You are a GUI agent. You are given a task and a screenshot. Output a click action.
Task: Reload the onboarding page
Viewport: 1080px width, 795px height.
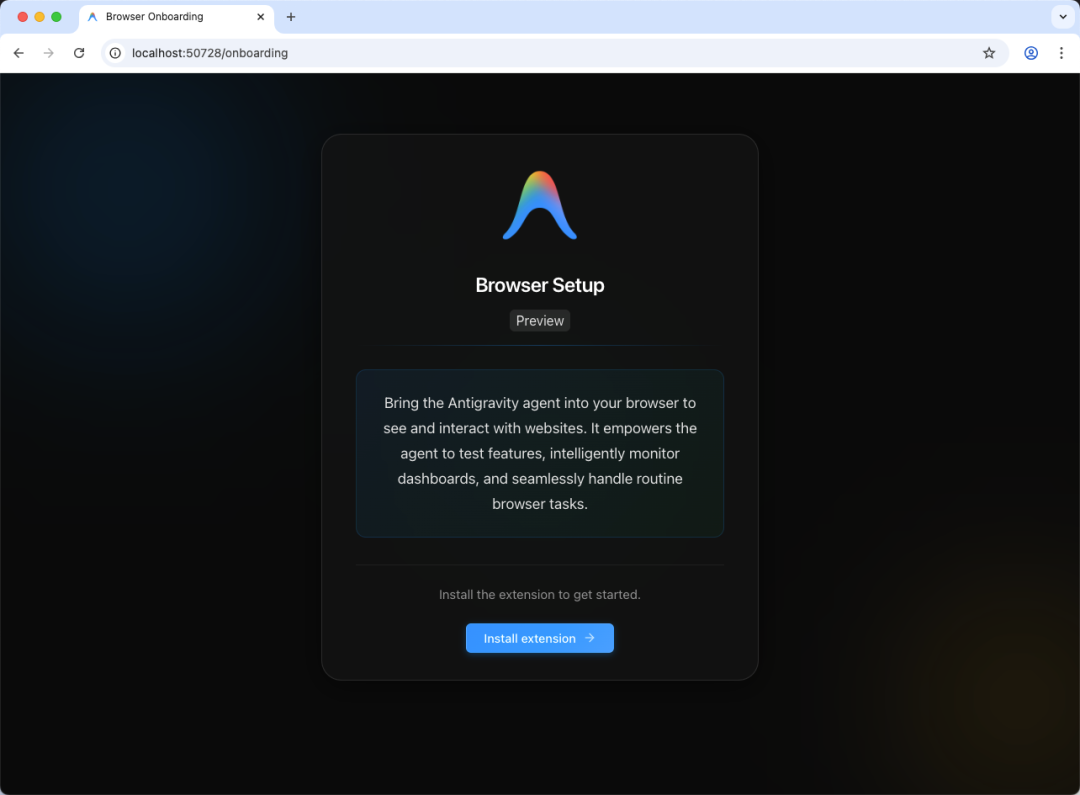[79, 53]
